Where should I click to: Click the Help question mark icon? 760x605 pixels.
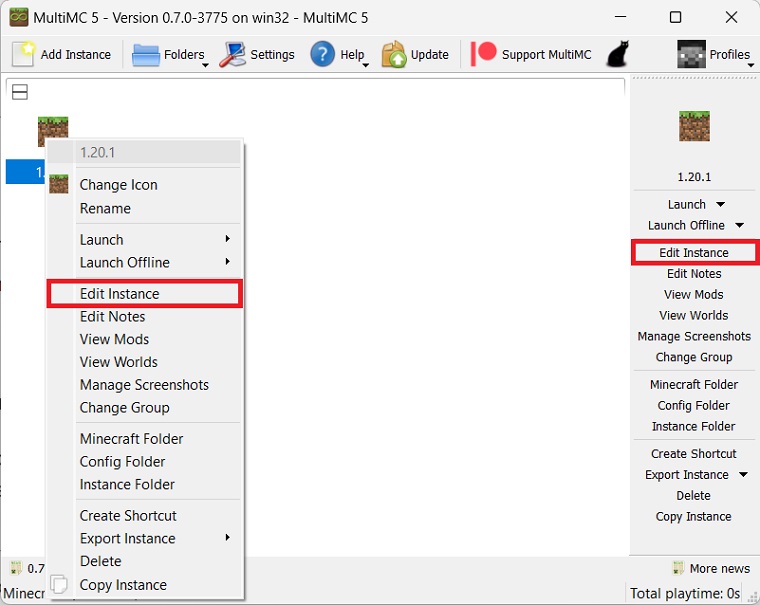click(322, 54)
